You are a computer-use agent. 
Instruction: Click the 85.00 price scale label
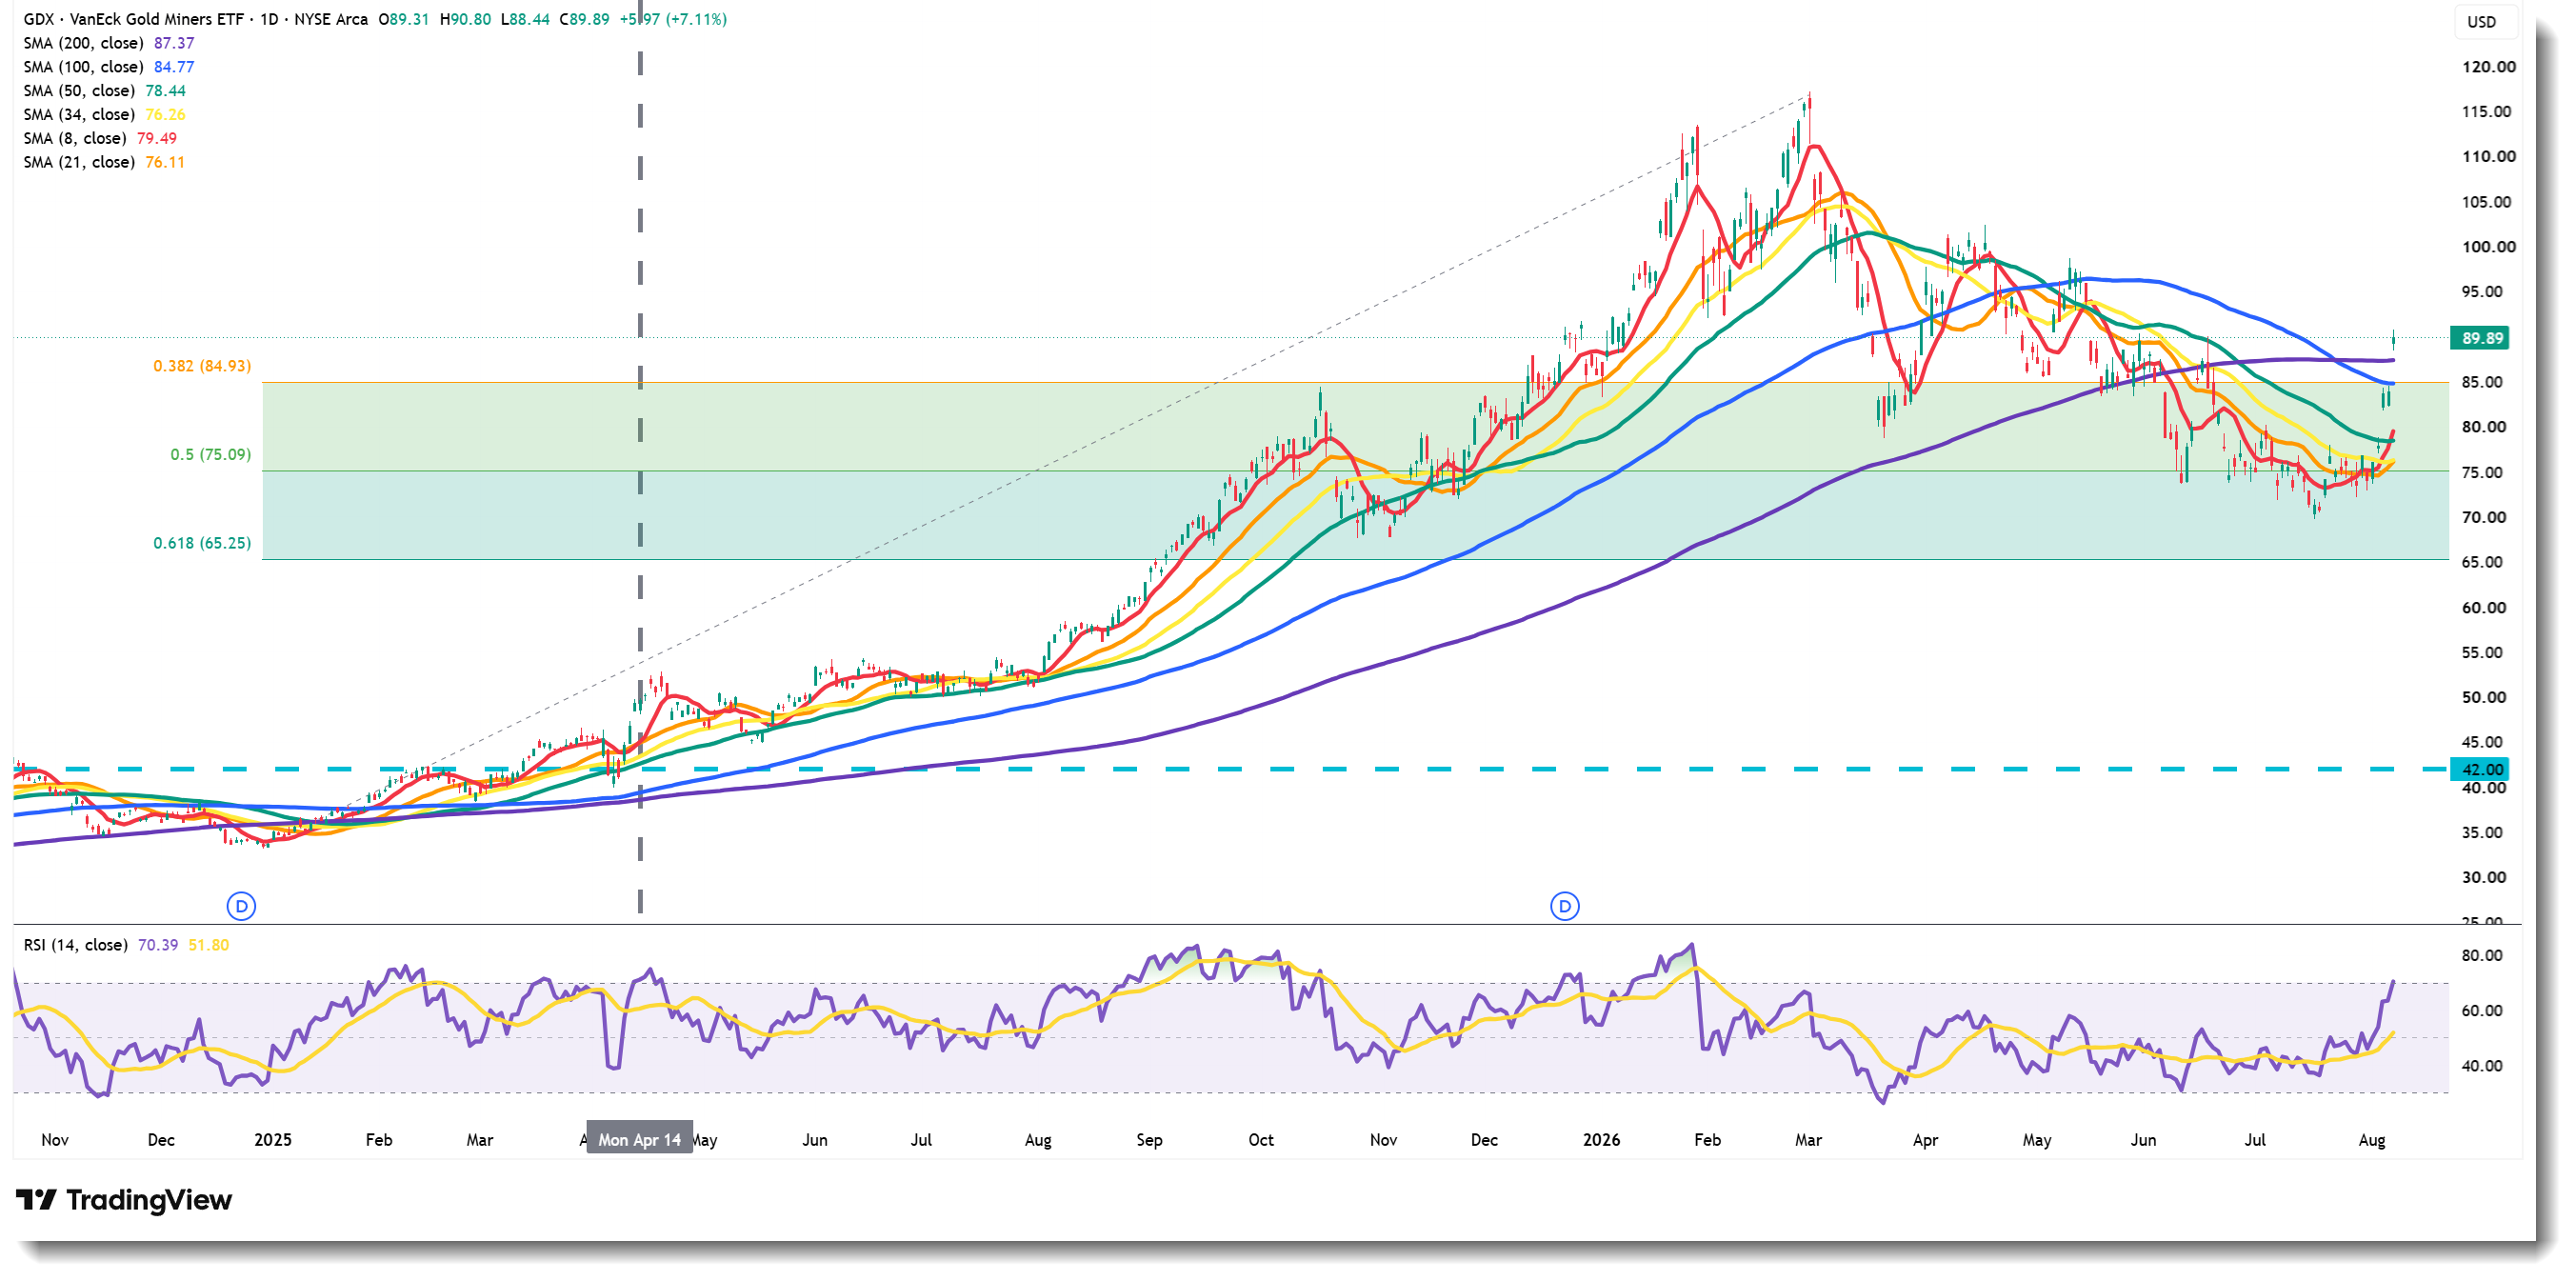pyautogui.click(x=2484, y=382)
